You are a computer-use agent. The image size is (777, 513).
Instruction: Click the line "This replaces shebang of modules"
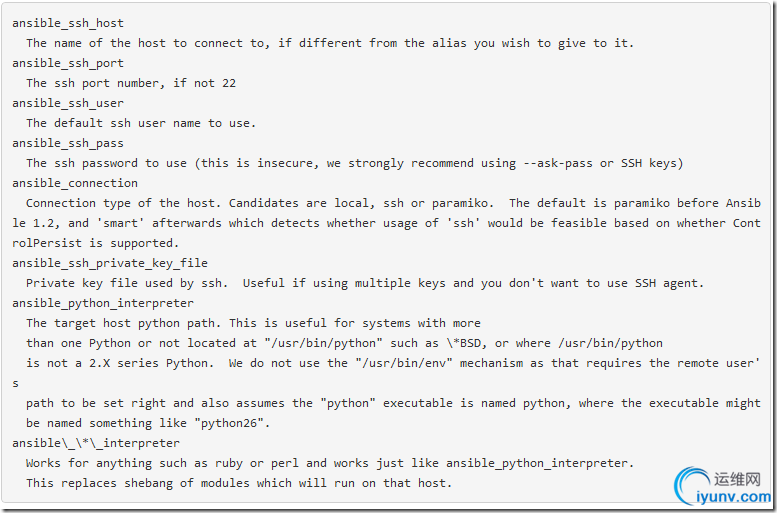(x=239, y=483)
